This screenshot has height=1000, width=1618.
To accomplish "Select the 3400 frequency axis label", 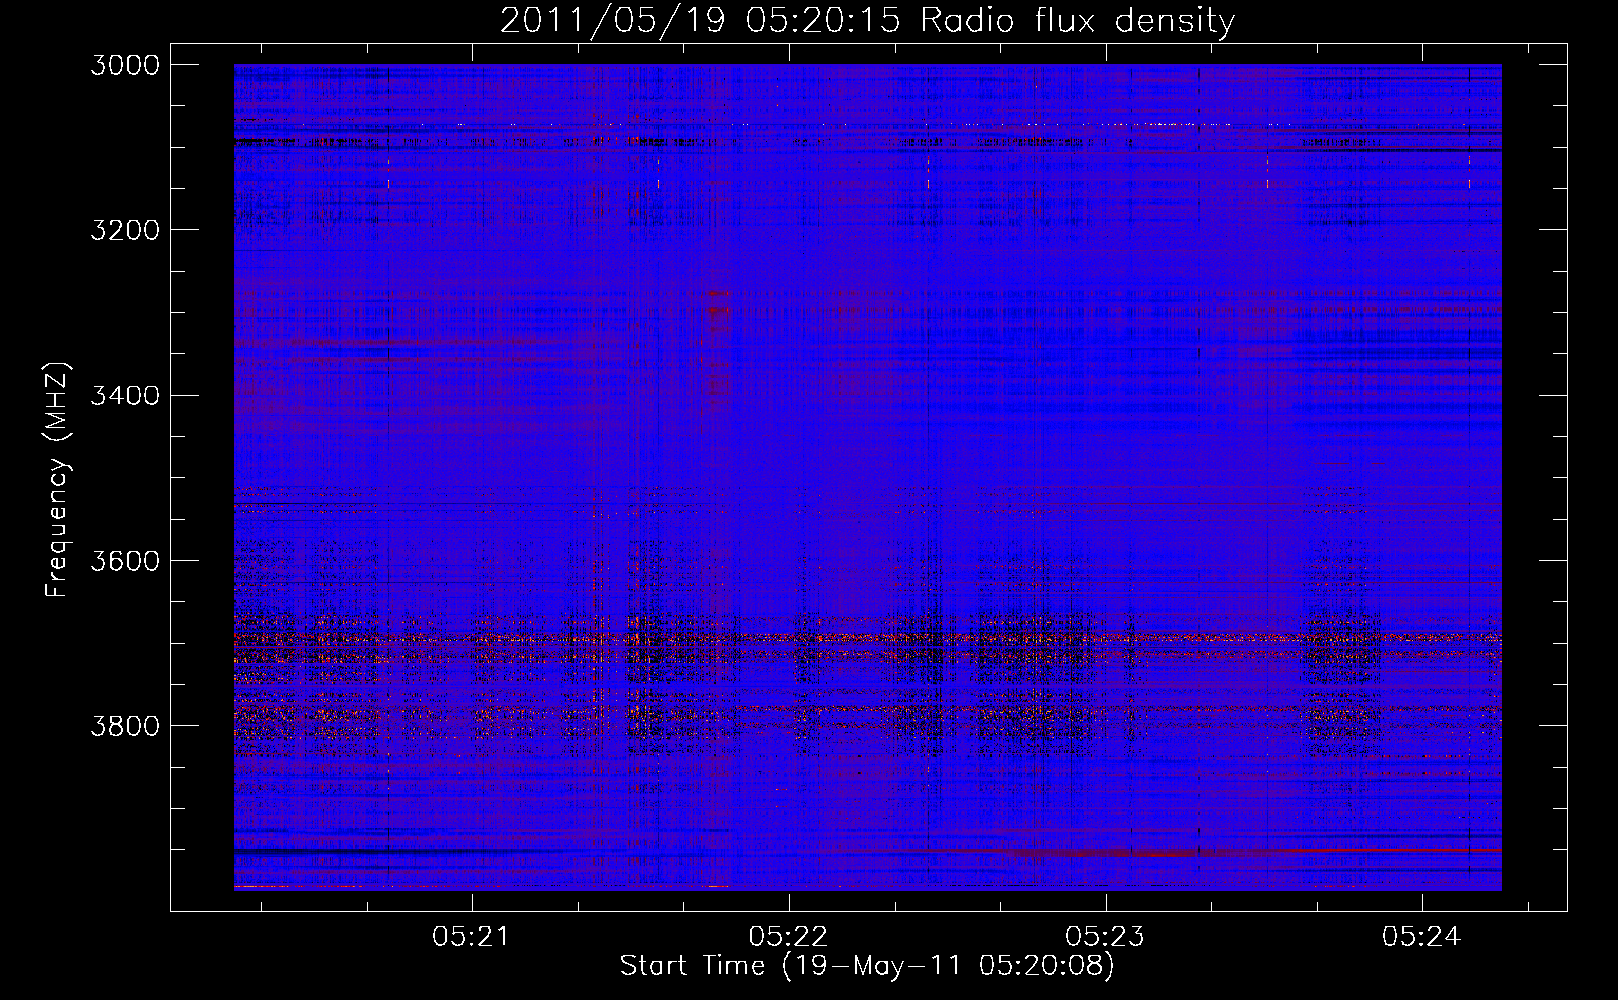I will pos(125,395).
